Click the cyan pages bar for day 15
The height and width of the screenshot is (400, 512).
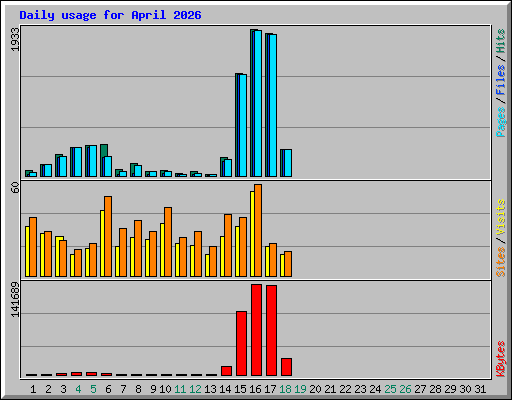(243, 125)
